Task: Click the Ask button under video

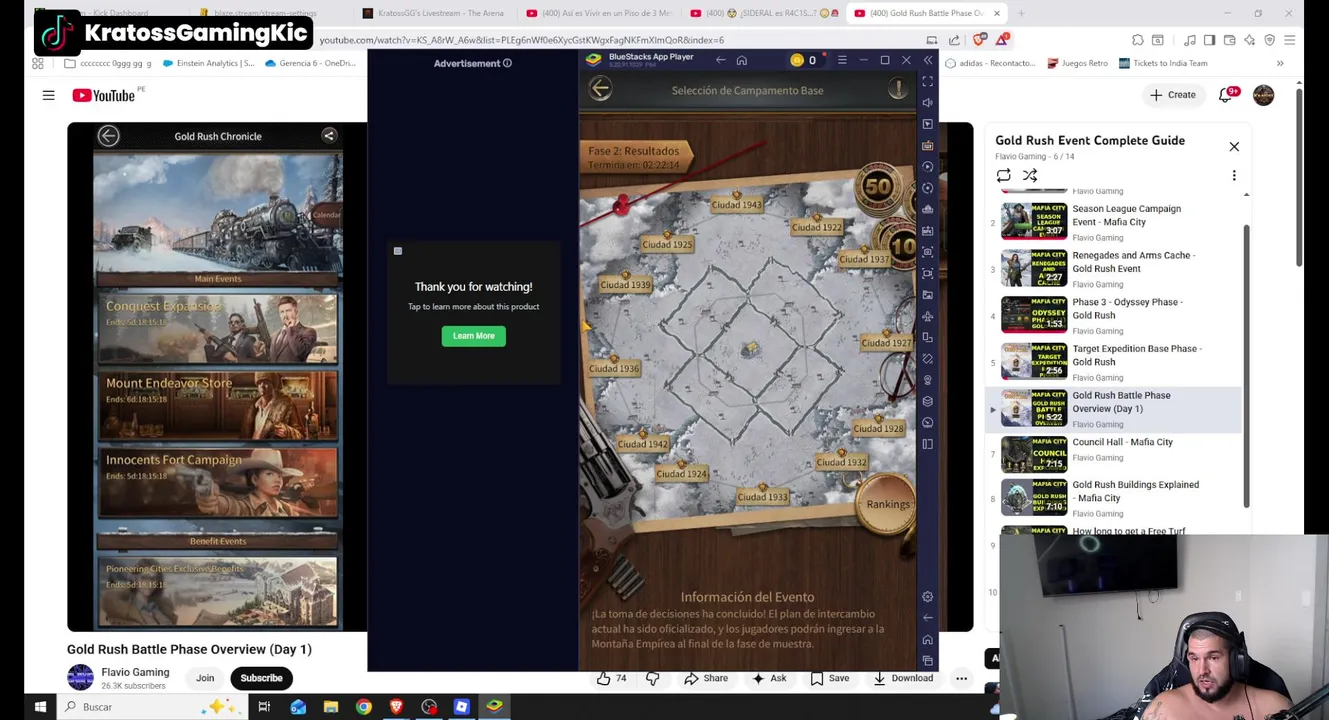Action: 768,679
